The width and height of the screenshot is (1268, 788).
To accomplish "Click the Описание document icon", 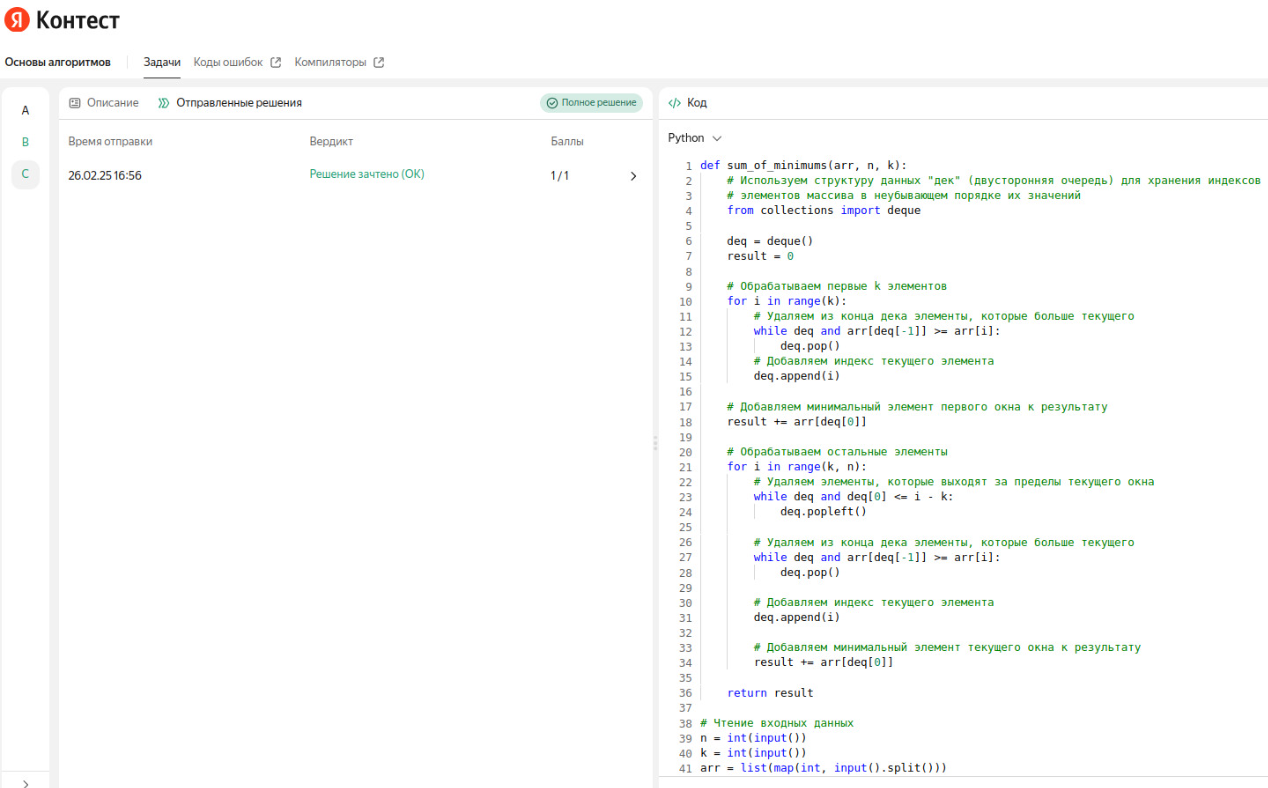I will coord(75,103).
